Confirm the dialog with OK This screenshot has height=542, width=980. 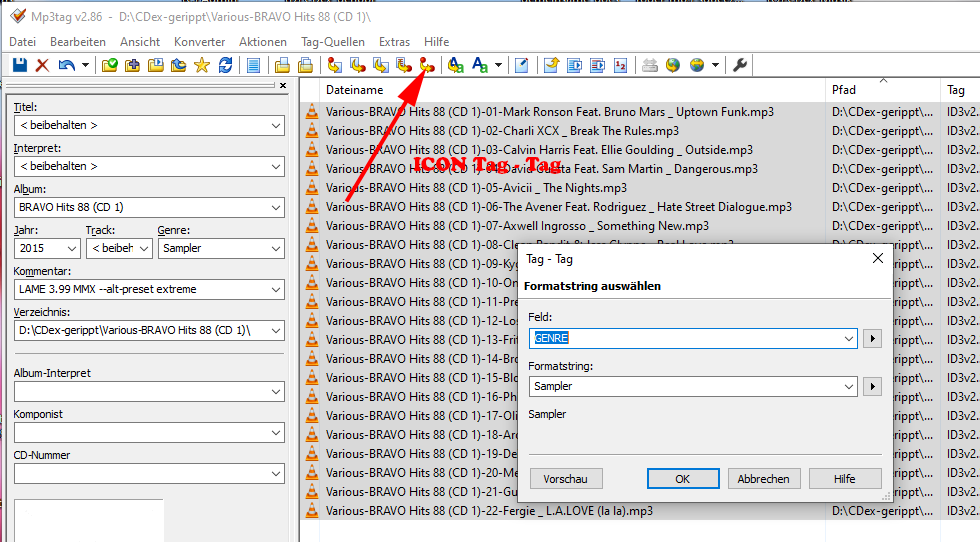(683, 479)
